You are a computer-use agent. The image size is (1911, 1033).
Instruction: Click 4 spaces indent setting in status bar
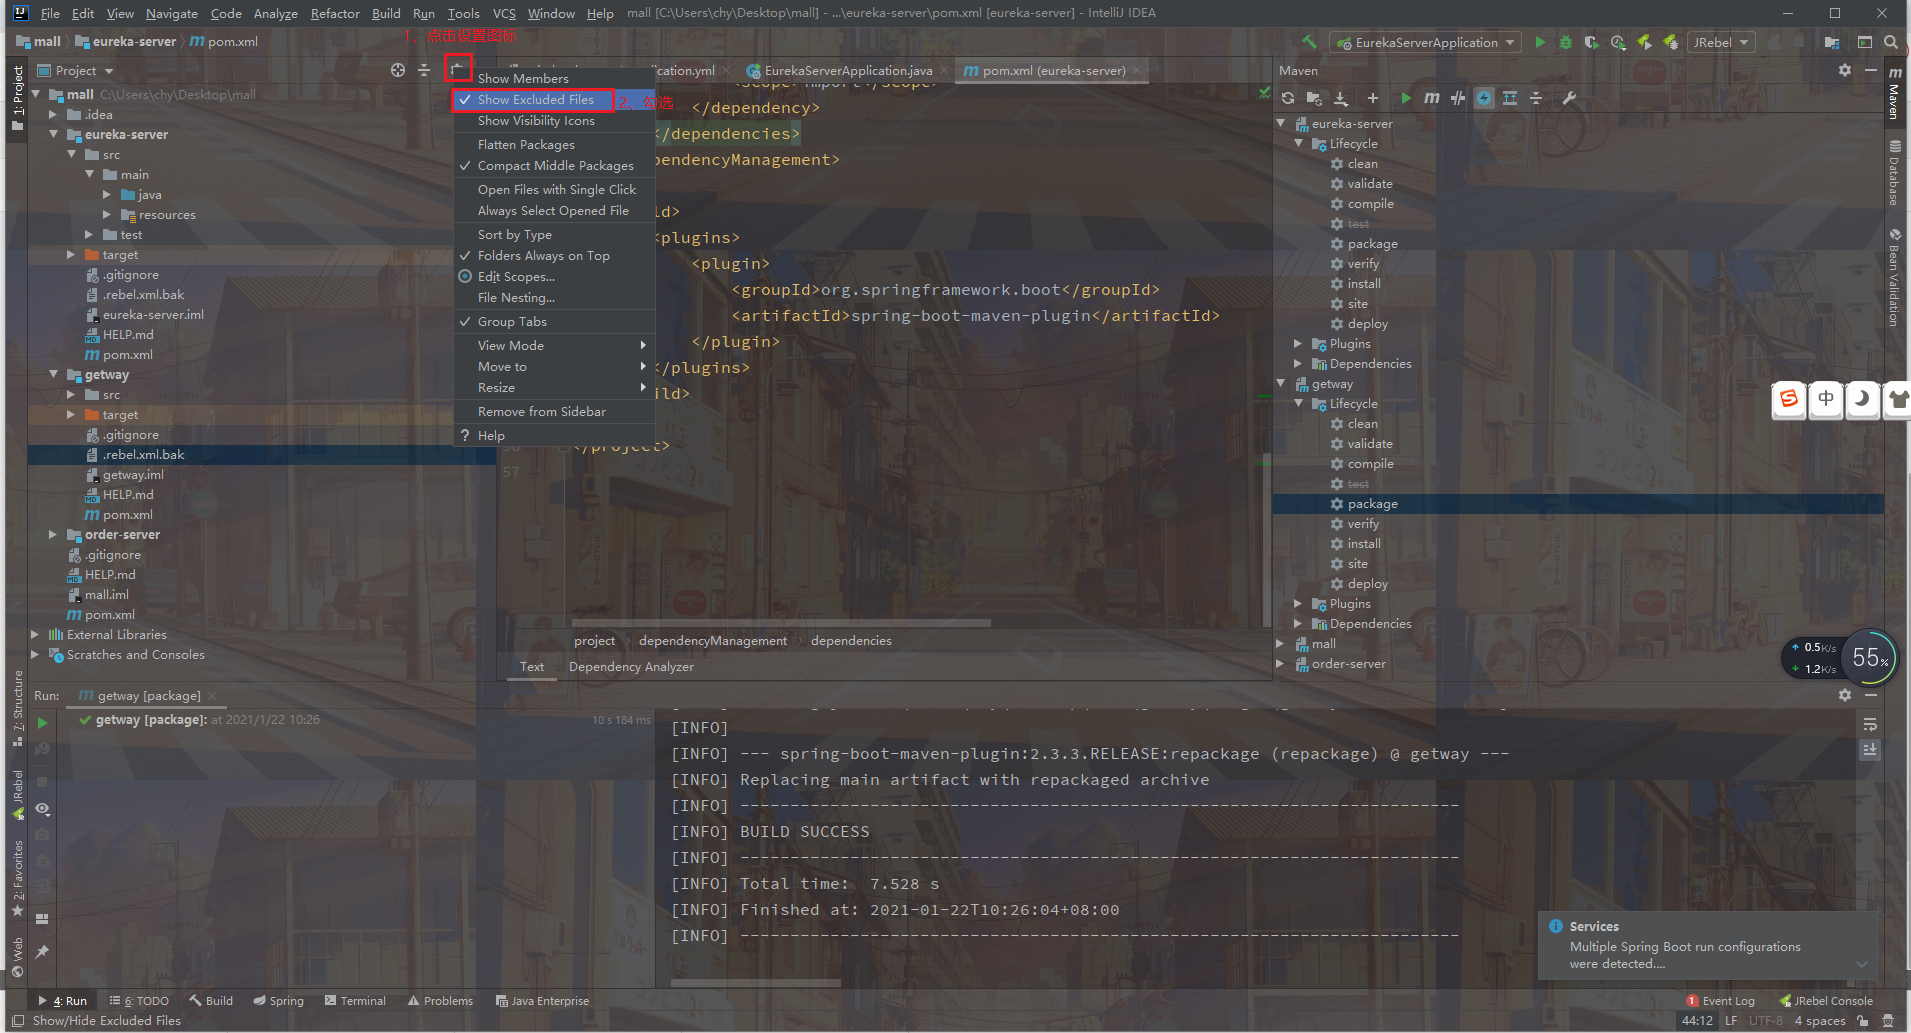[1820, 1021]
